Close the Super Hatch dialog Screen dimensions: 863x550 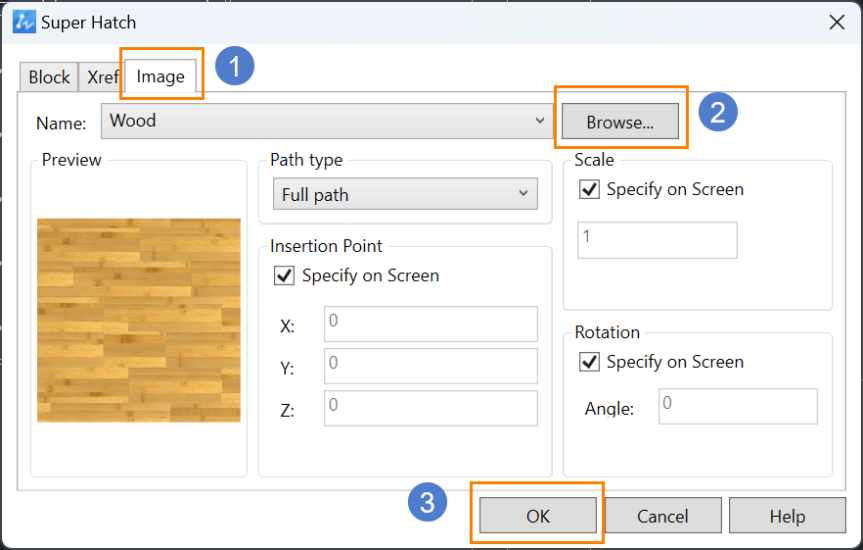pos(837,23)
